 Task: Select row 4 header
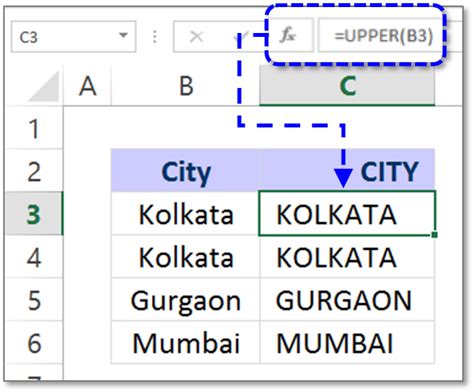coord(34,256)
